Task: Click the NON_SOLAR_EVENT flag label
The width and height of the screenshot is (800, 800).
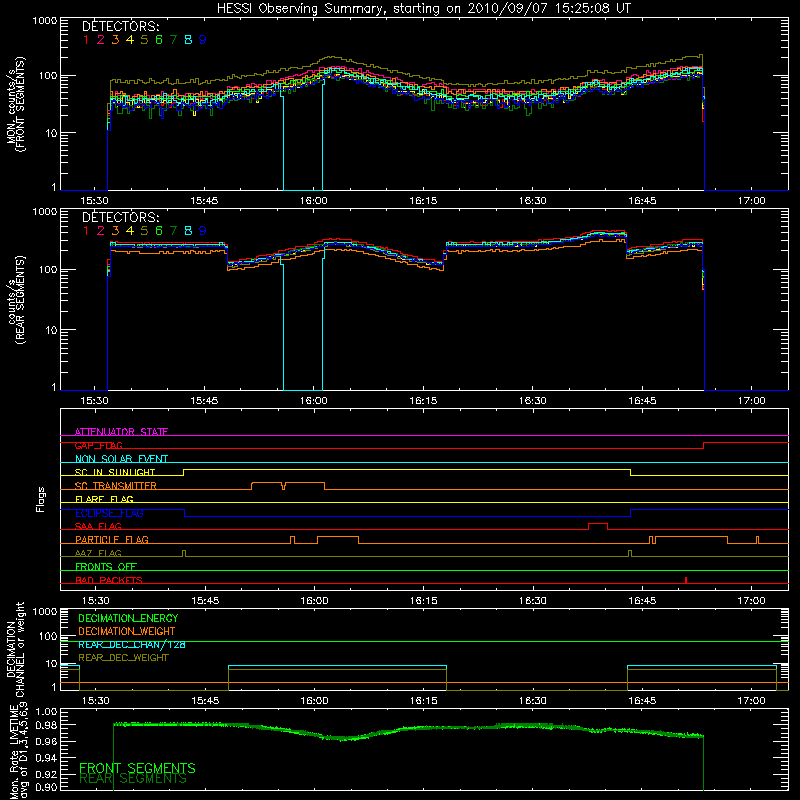Action: click(121, 459)
